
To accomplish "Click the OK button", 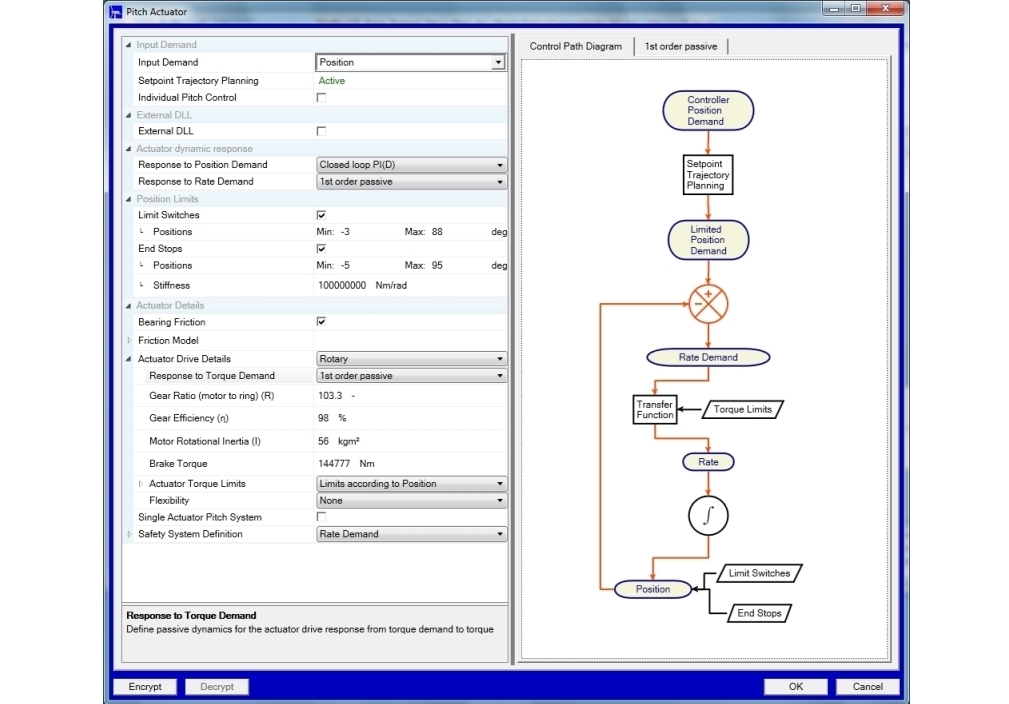I will (x=795, y=686).
